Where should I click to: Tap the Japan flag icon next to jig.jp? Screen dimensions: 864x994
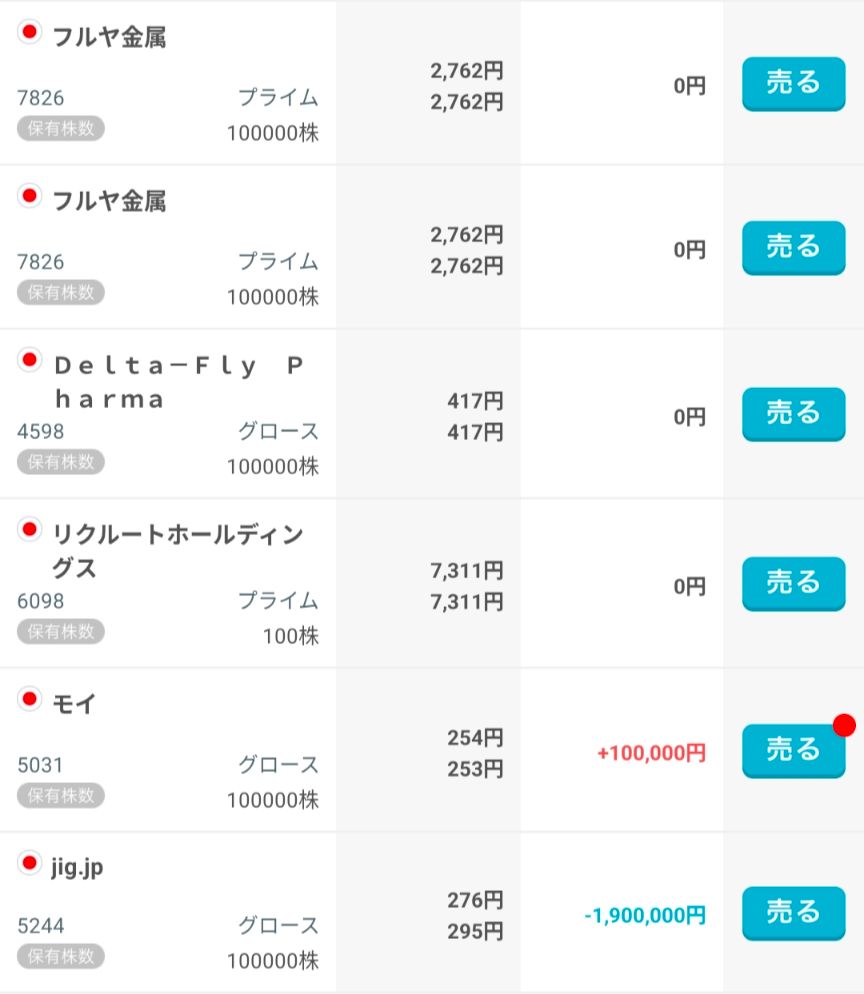coord(29,863)
